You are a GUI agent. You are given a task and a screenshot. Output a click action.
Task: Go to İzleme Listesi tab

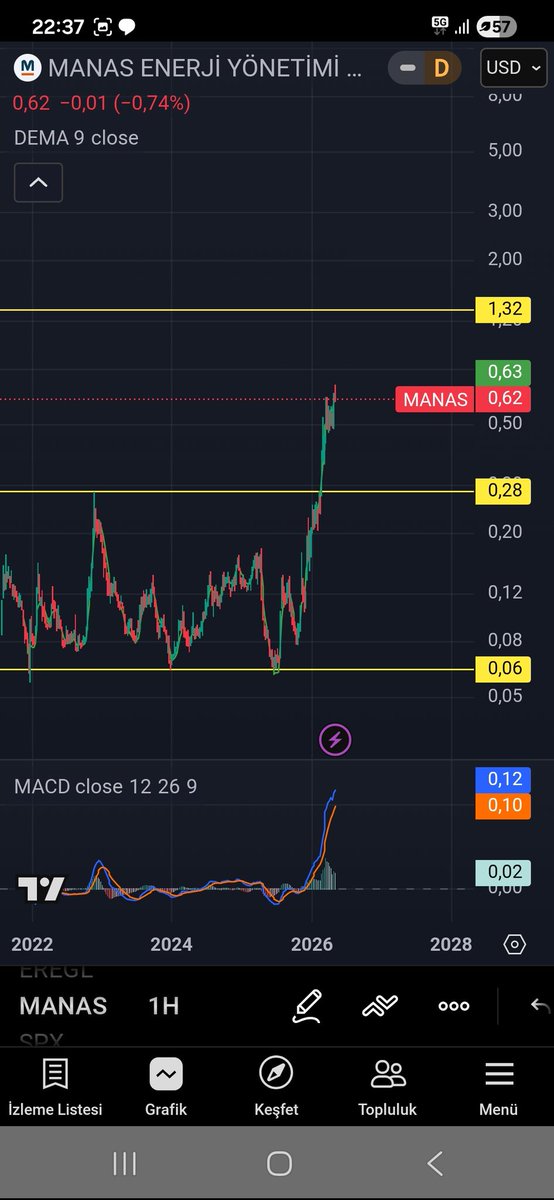click(x=55, y=1088)
